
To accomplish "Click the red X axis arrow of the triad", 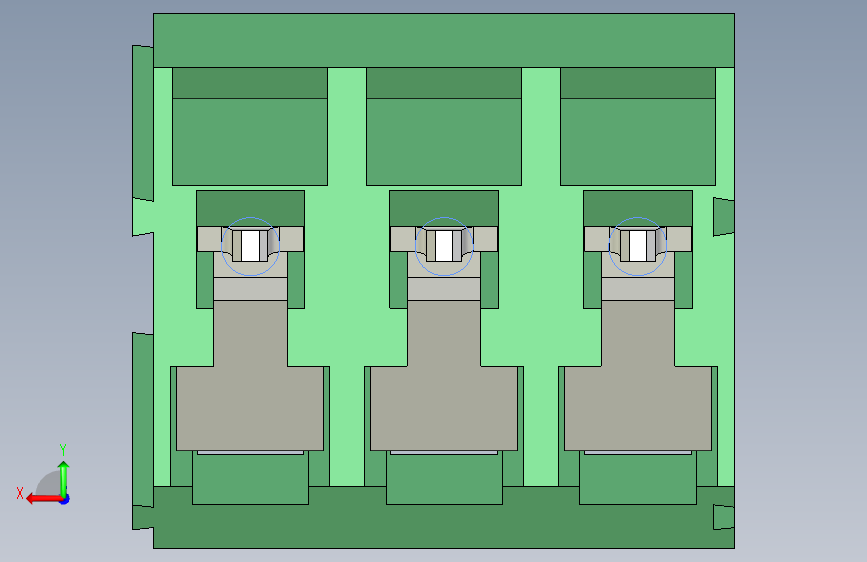I will (43, 499).
